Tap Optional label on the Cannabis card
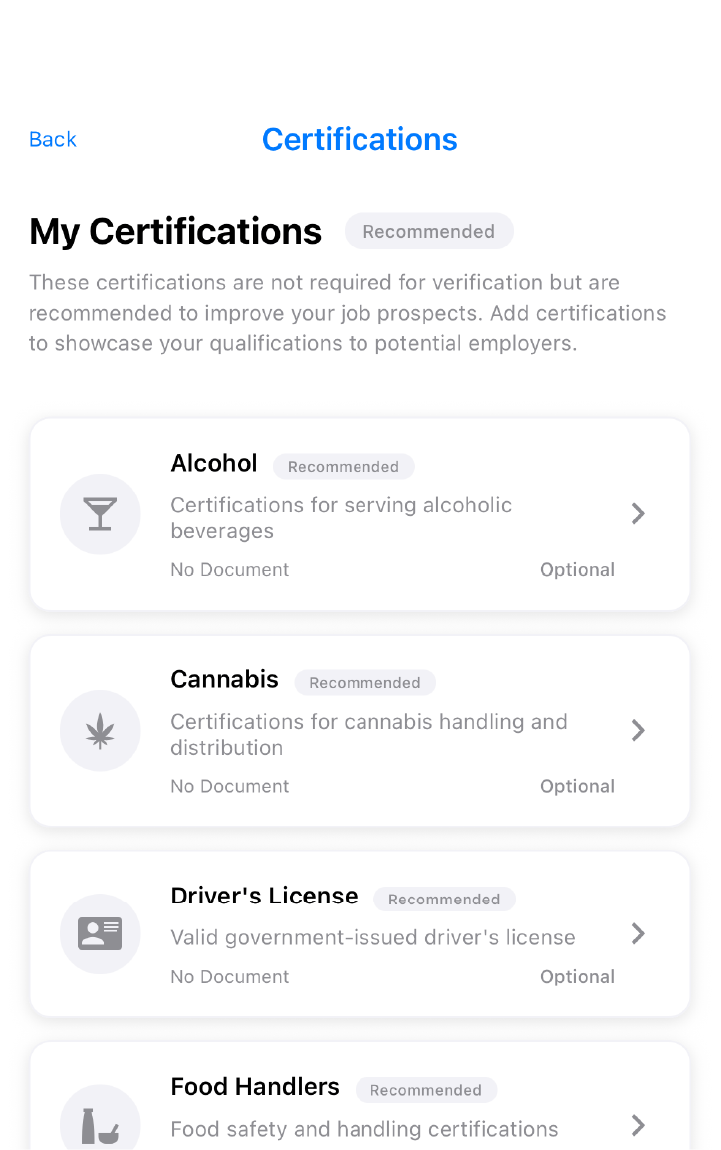Viewport: 721px width, 1150px height. click(x=577, y=786)
